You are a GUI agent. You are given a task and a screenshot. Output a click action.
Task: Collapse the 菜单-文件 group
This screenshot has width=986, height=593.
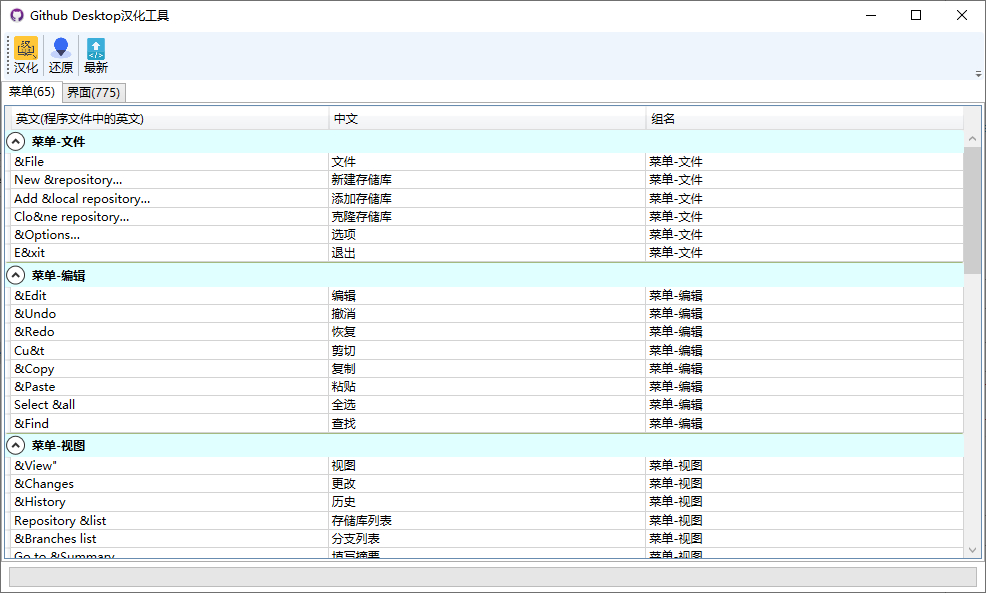click(16, 141)
